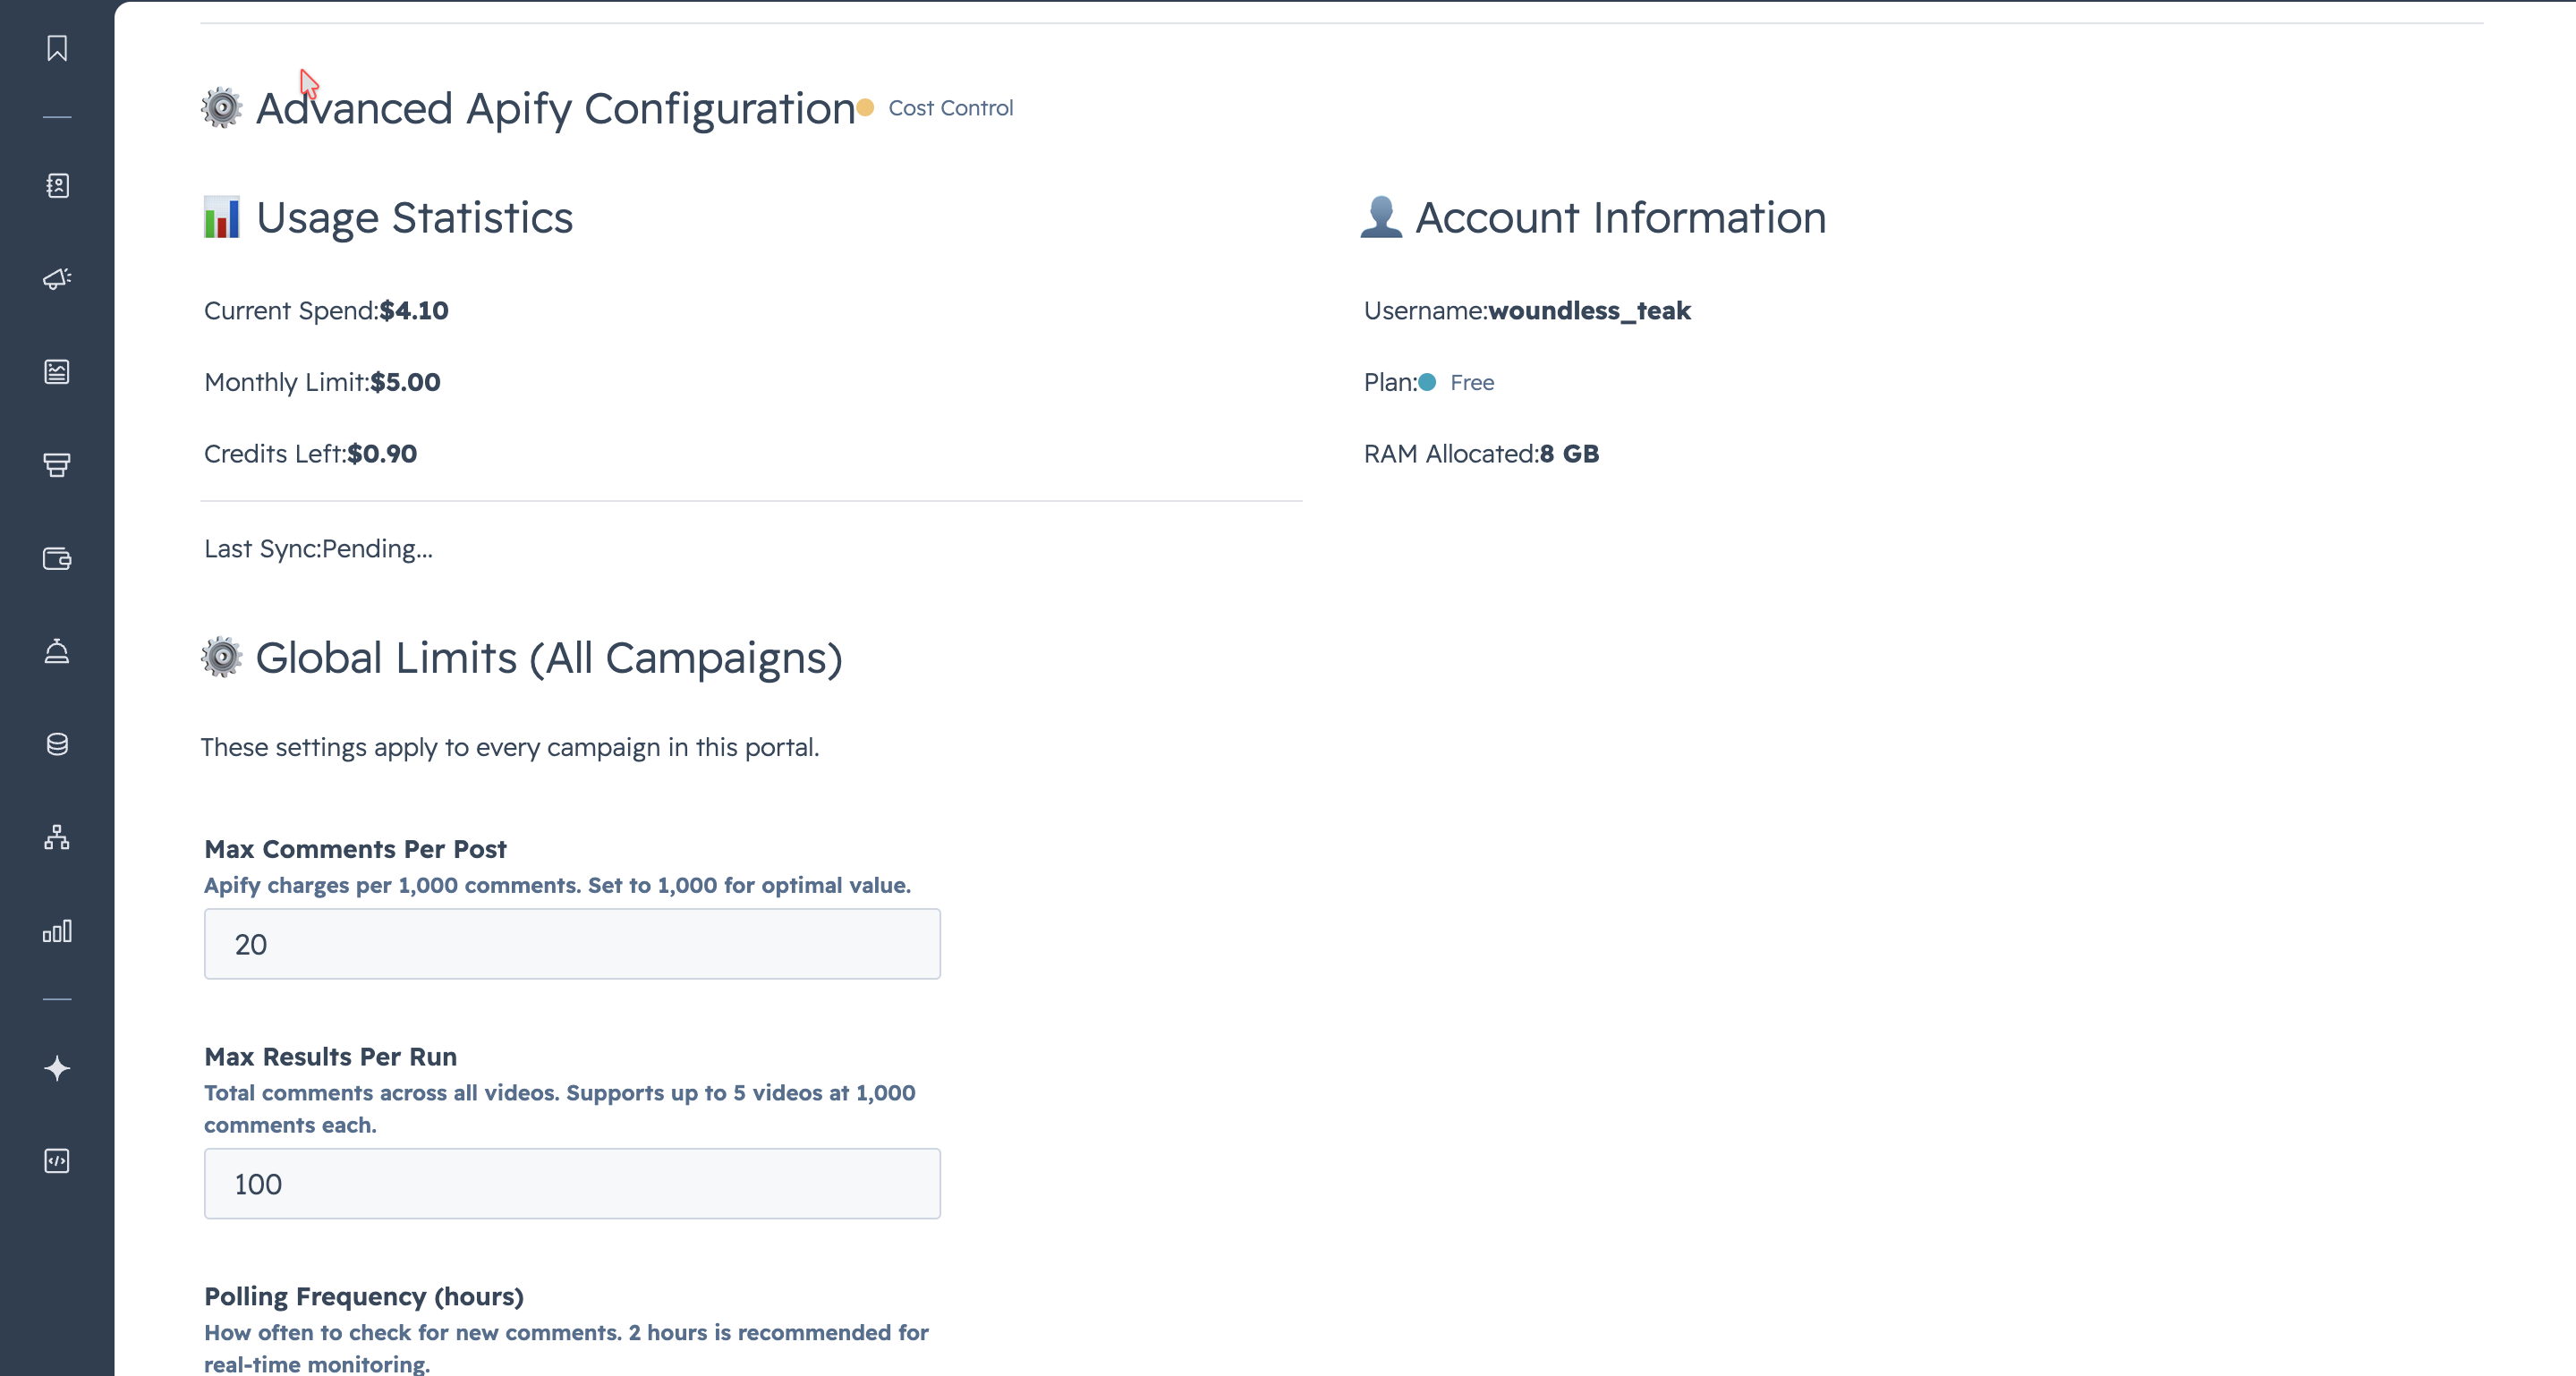2576x1376 pixels.
Task: Click the Max Comments Per Post label
Action: (355, 849)
